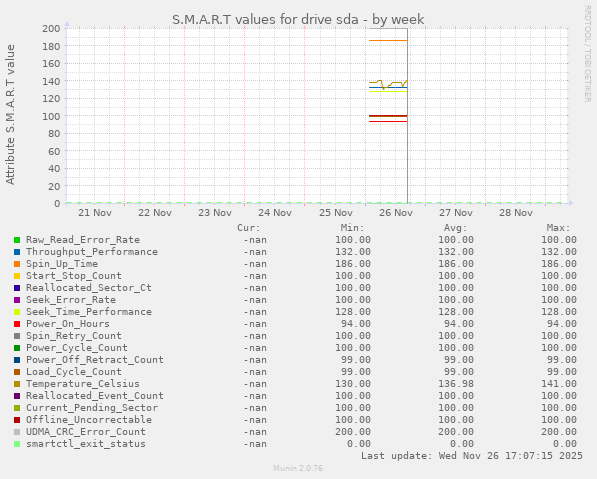Click the Spin_Up_Time legend label
The height and width of the screenshot is (479, 597).
click(62, 264)
